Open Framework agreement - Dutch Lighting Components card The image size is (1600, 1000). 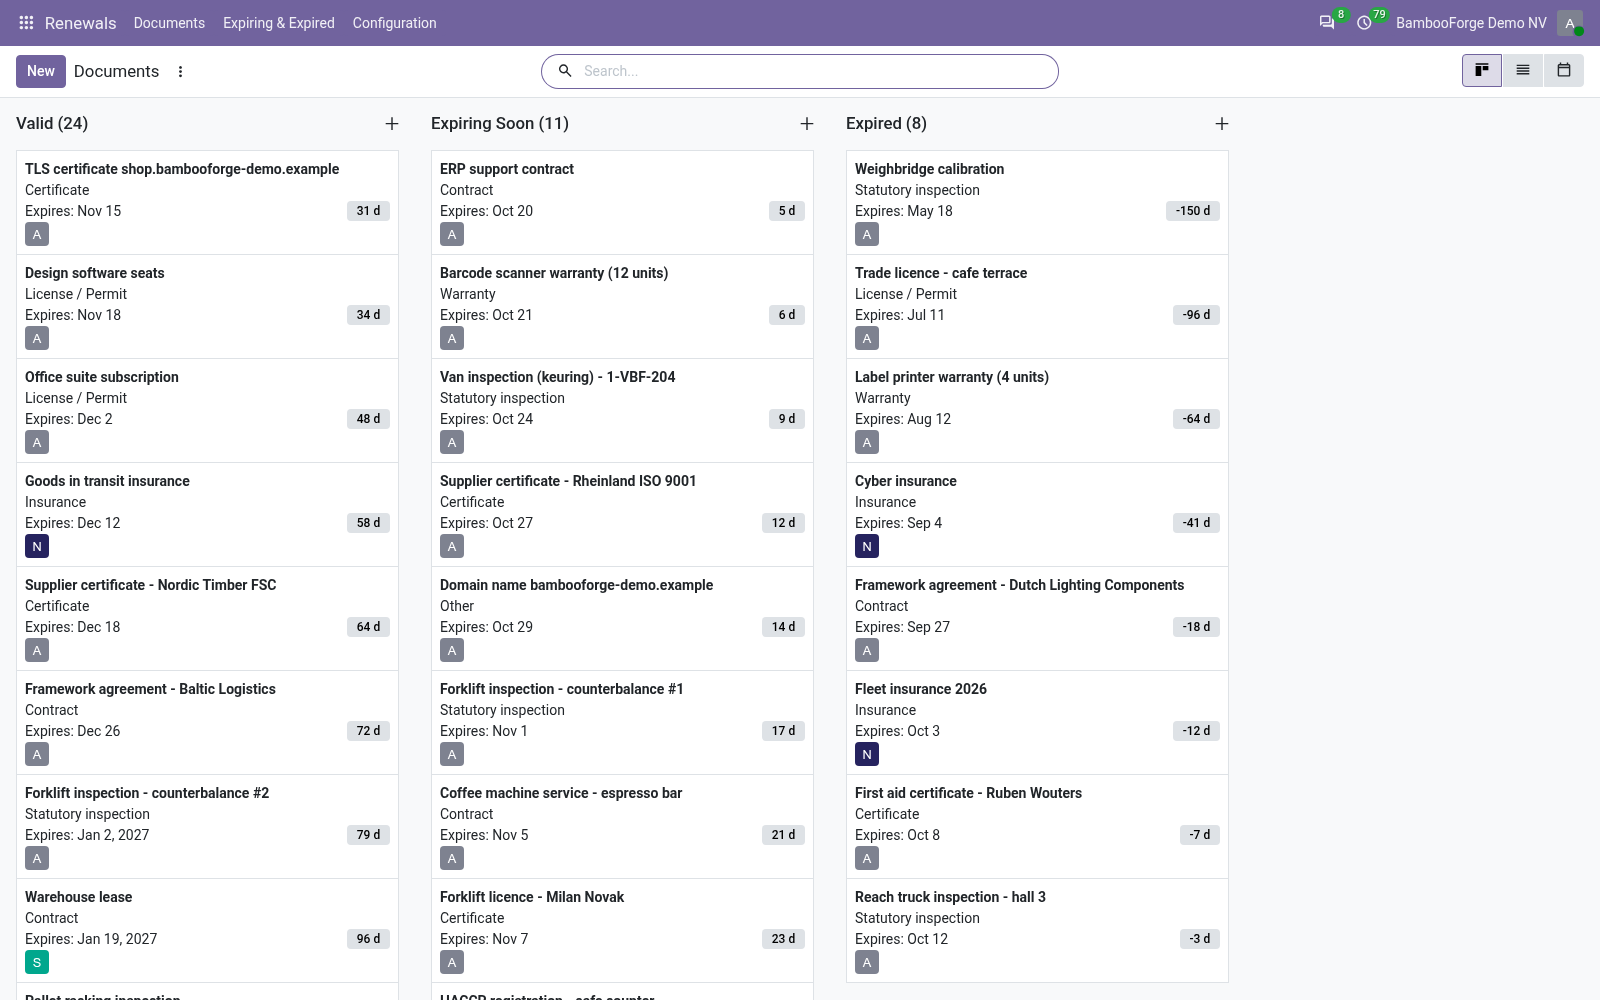(x=1037, y=618)
